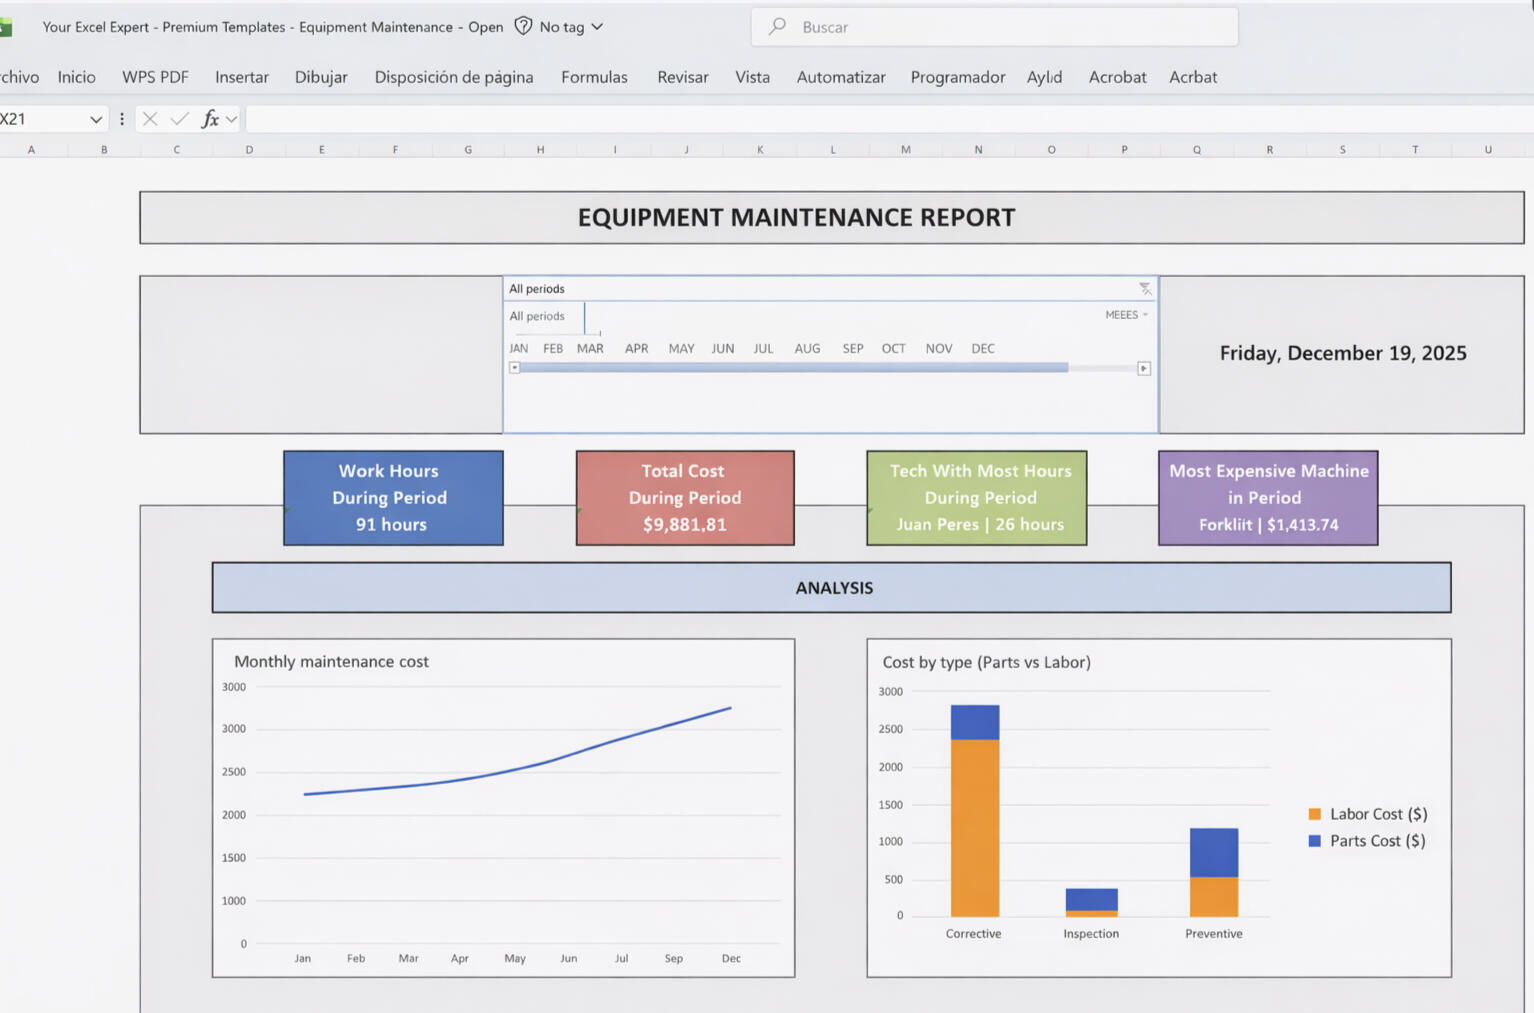Switch to the Formulas ribbon tab
1534x1013 pixels.
pyautogui.click(x=594, y=77)
